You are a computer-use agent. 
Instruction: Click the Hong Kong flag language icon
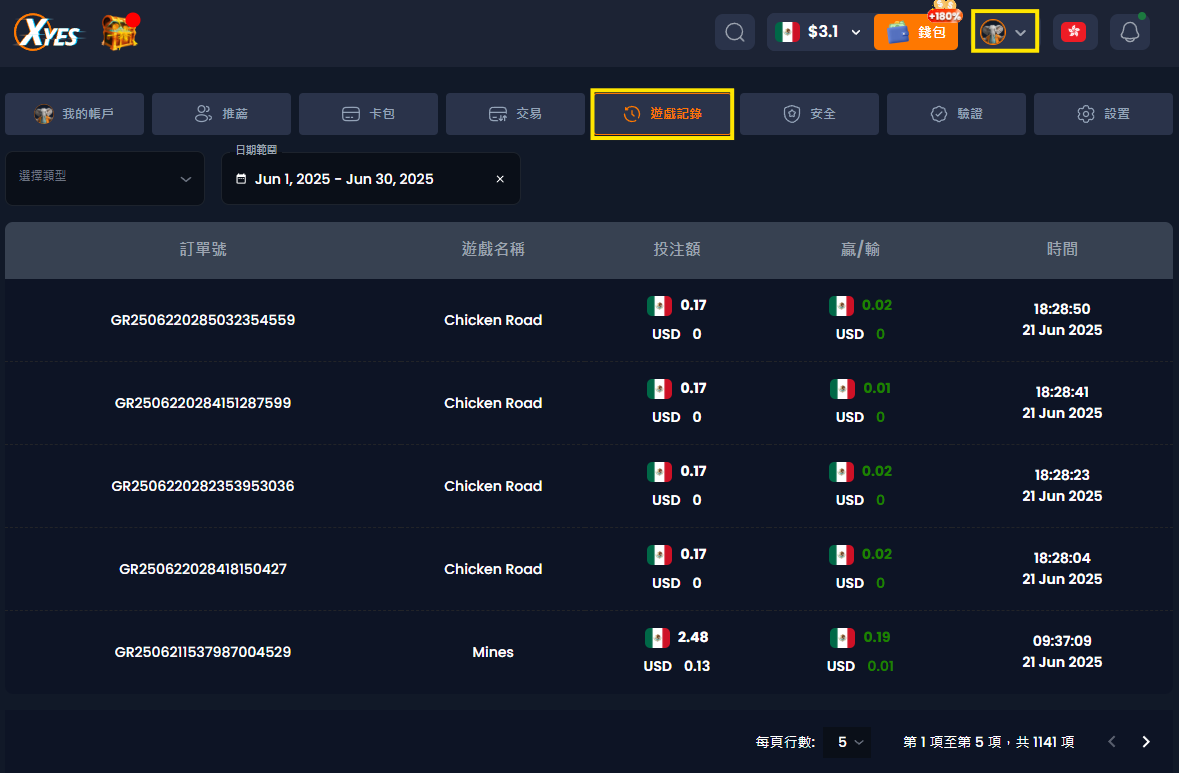[1075, 32]
